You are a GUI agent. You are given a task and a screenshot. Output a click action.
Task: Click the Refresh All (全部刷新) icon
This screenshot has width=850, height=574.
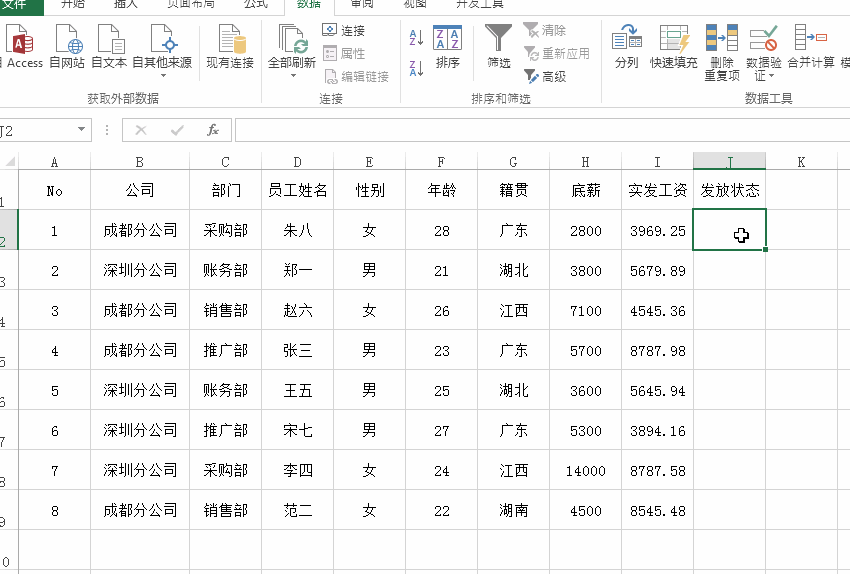[292, 40]
